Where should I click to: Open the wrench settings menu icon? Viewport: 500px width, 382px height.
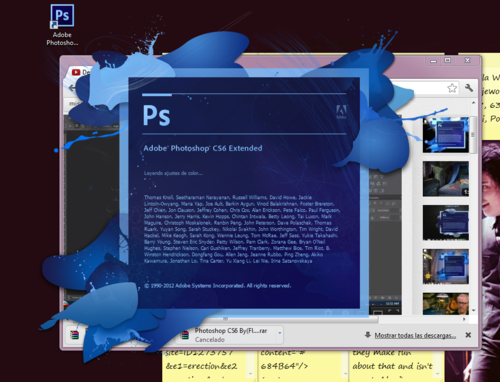[469, 88]
